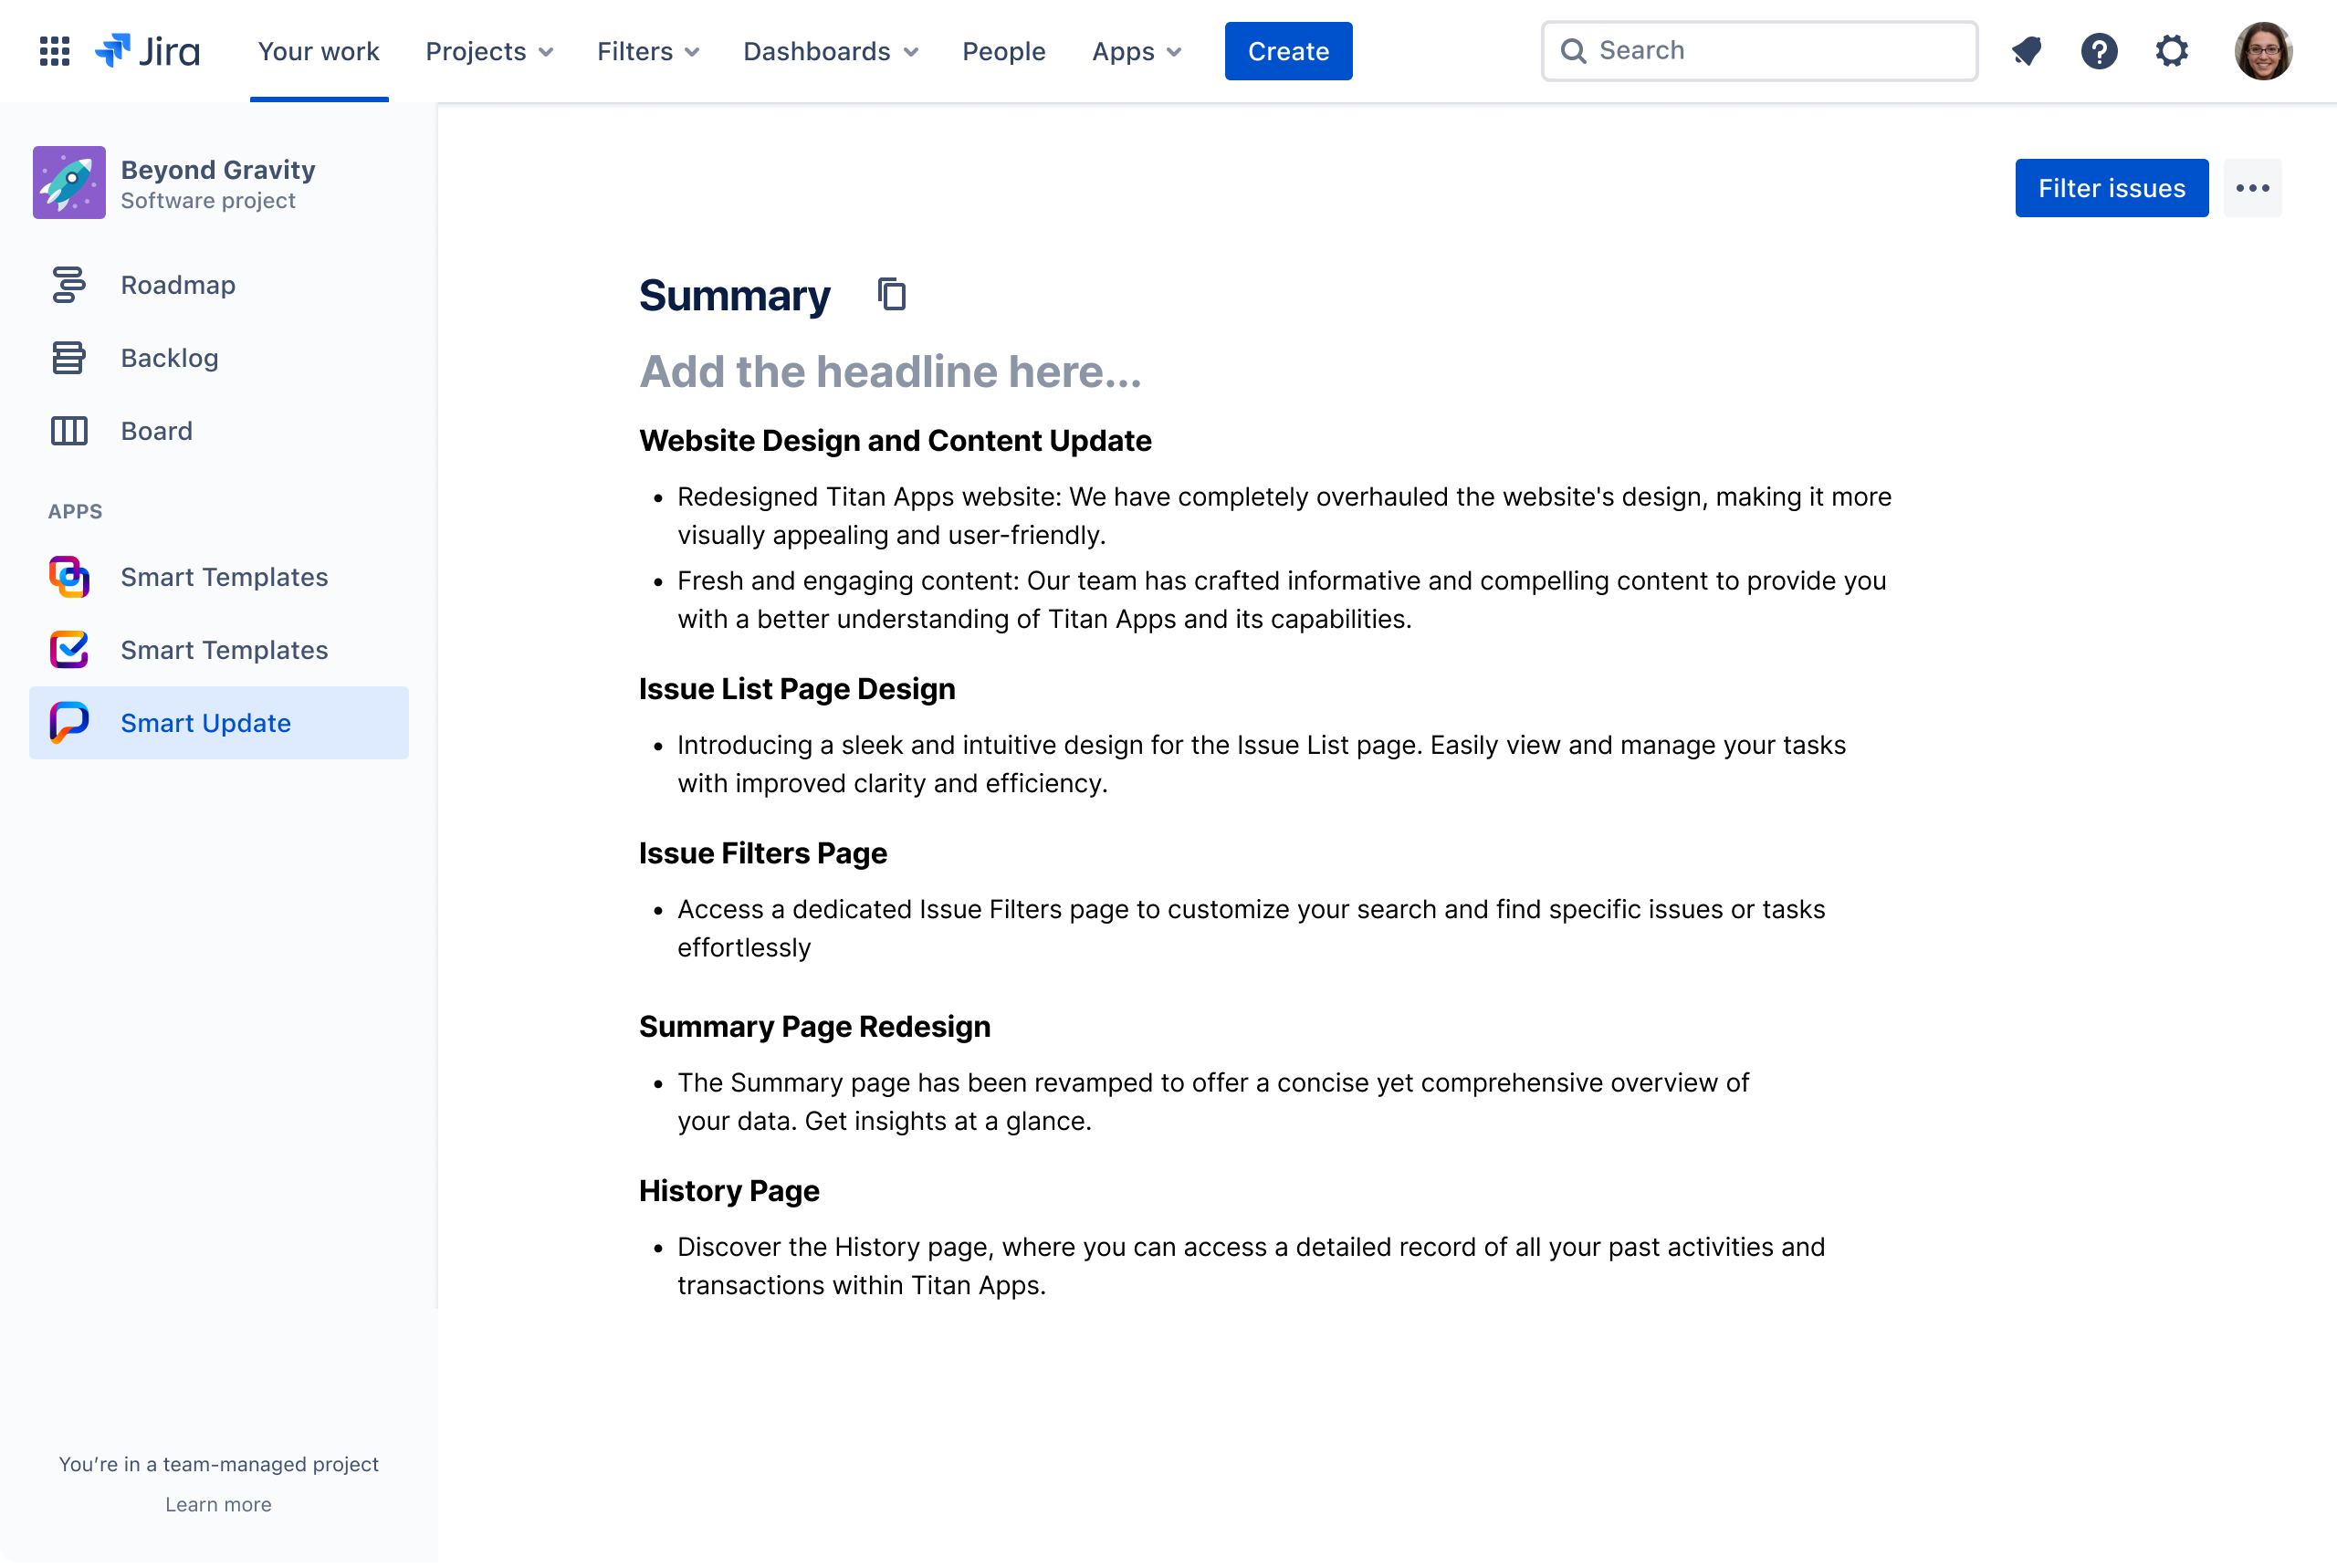Open the second Smart Templates app with checkmark icon
Image resolution: width=2337 pixels, height=1568 pixels.
click(224, 650)
